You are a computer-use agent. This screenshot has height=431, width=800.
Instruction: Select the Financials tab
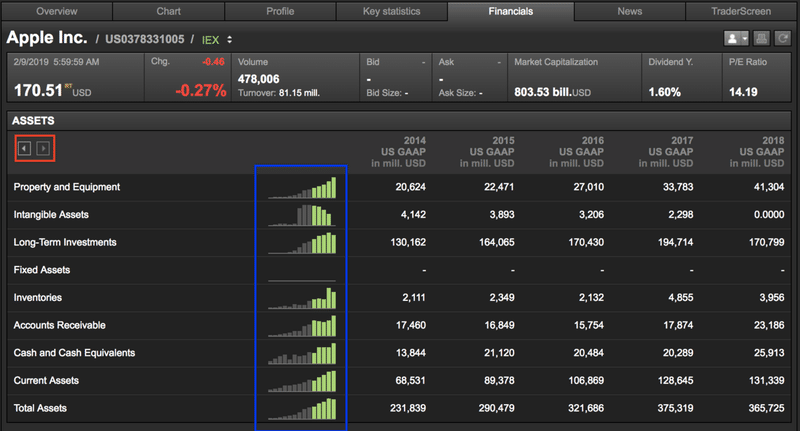[511, 11]
